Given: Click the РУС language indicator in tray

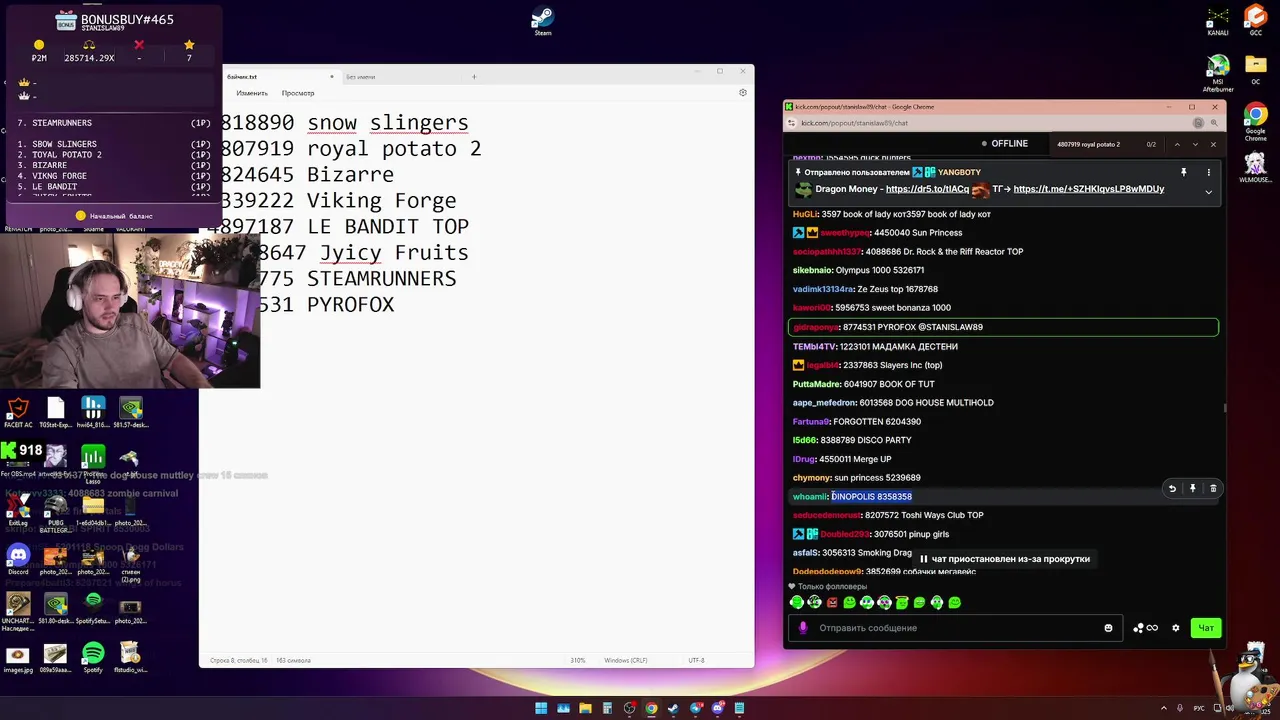Looking at the screenshot, I should pos(1198,708).
